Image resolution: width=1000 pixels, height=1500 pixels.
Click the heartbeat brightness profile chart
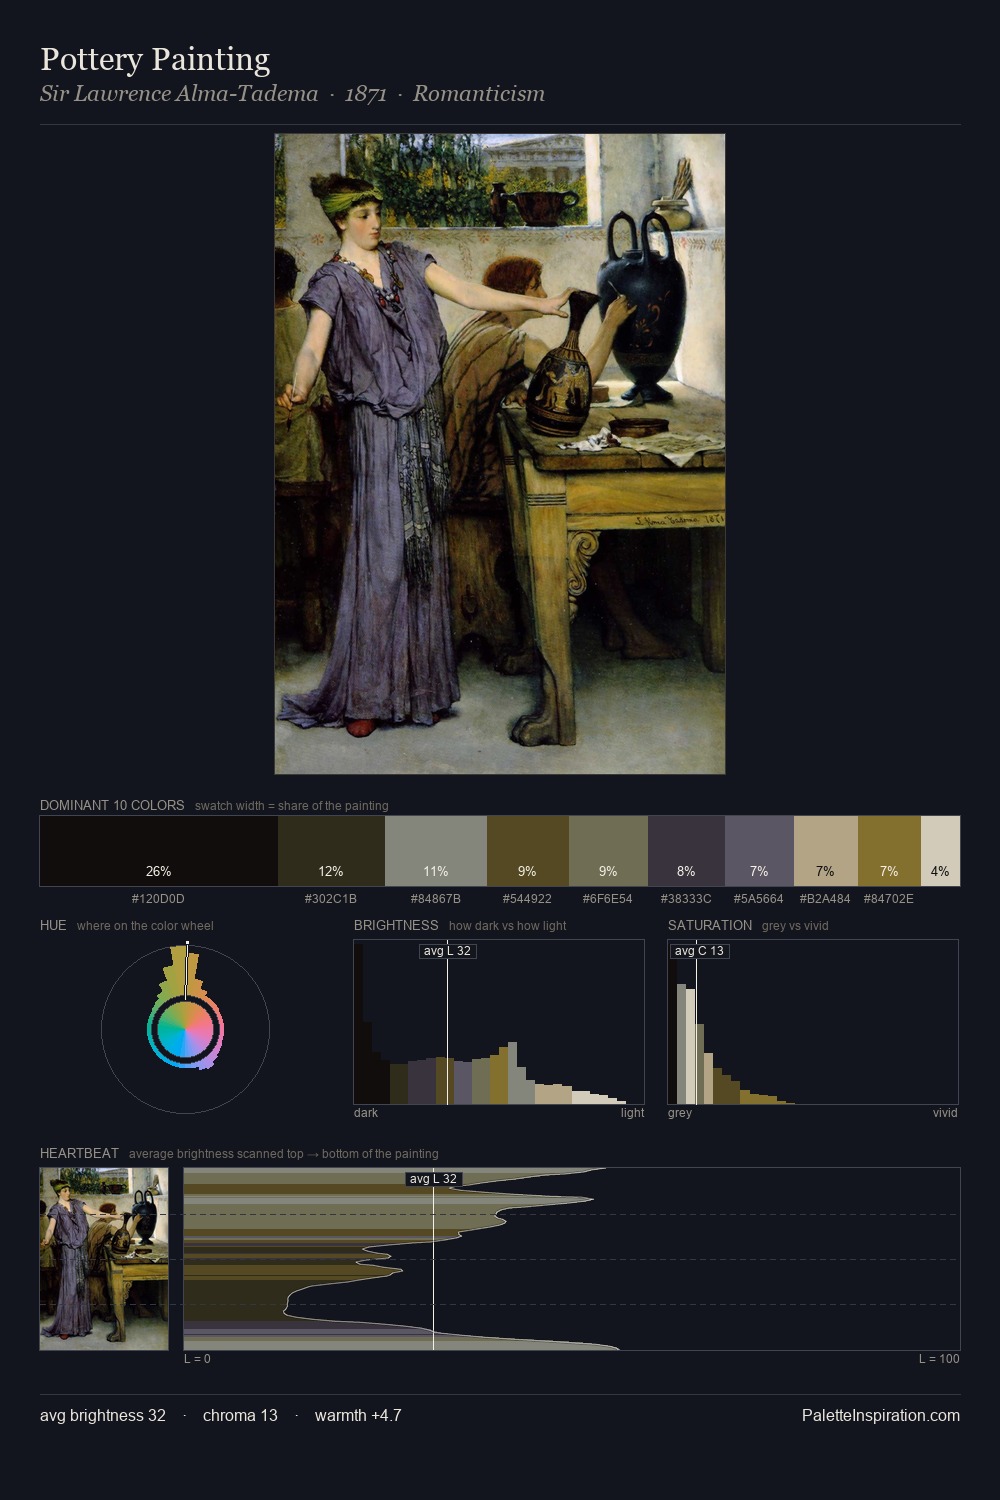coord(572,1259)
